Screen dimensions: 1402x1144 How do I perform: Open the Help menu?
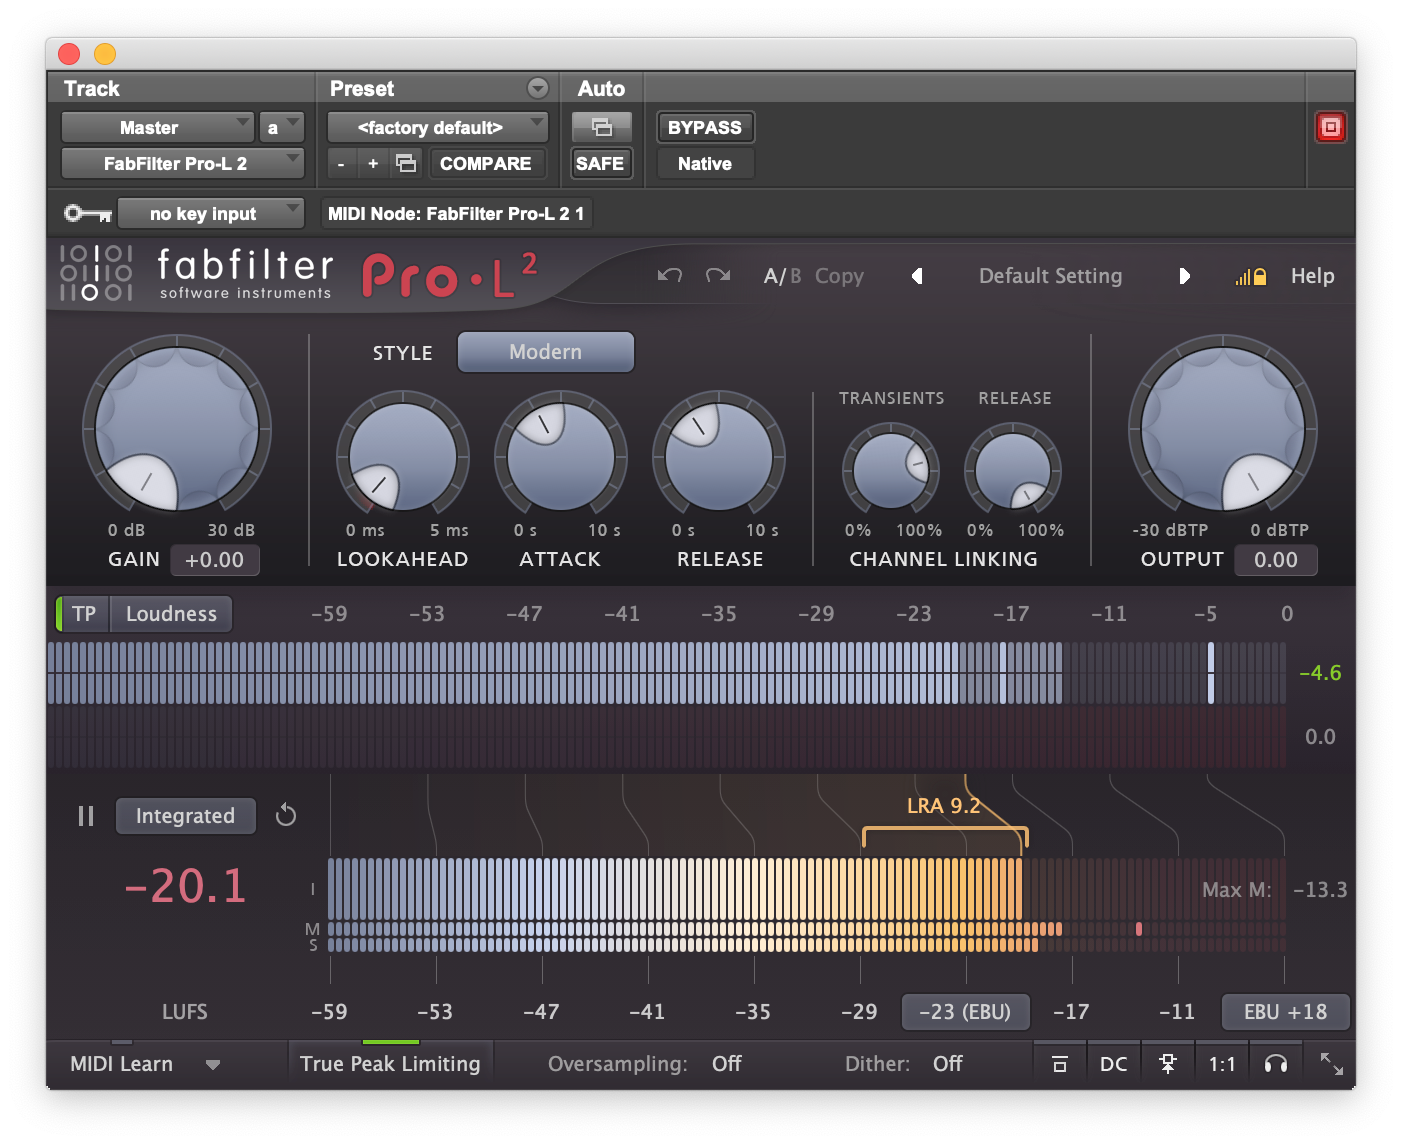coord(1312,276)
